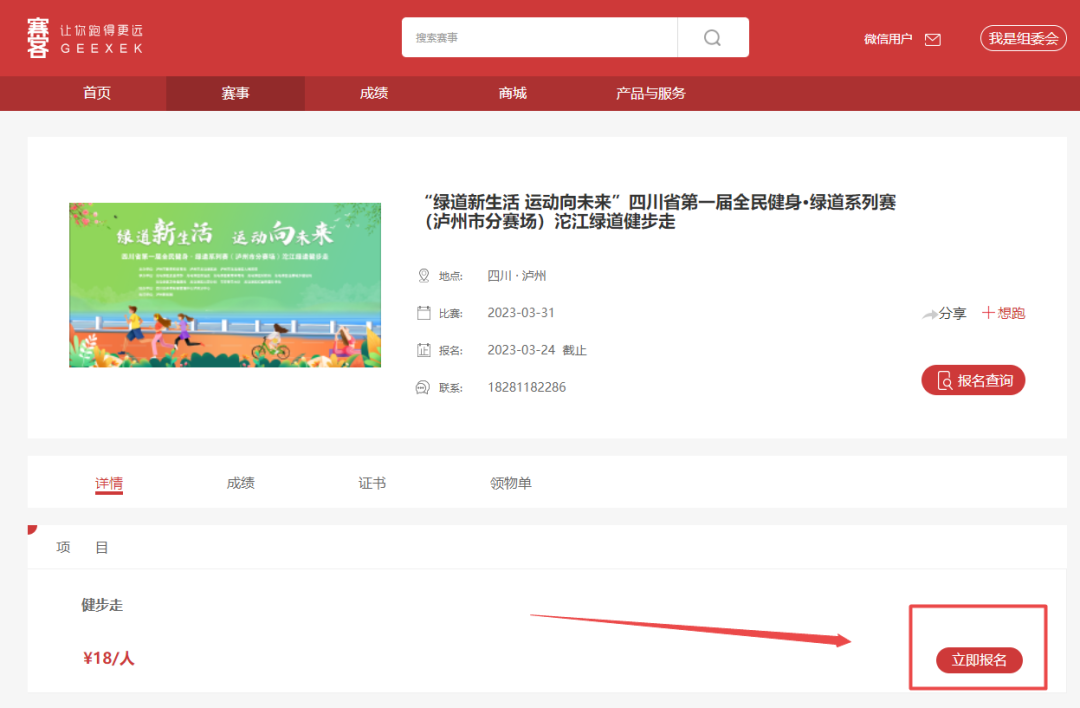Viewport: 1080px width, 708px height.
Task: Go to 商城 in navigation bar
Action: point(512,93)
